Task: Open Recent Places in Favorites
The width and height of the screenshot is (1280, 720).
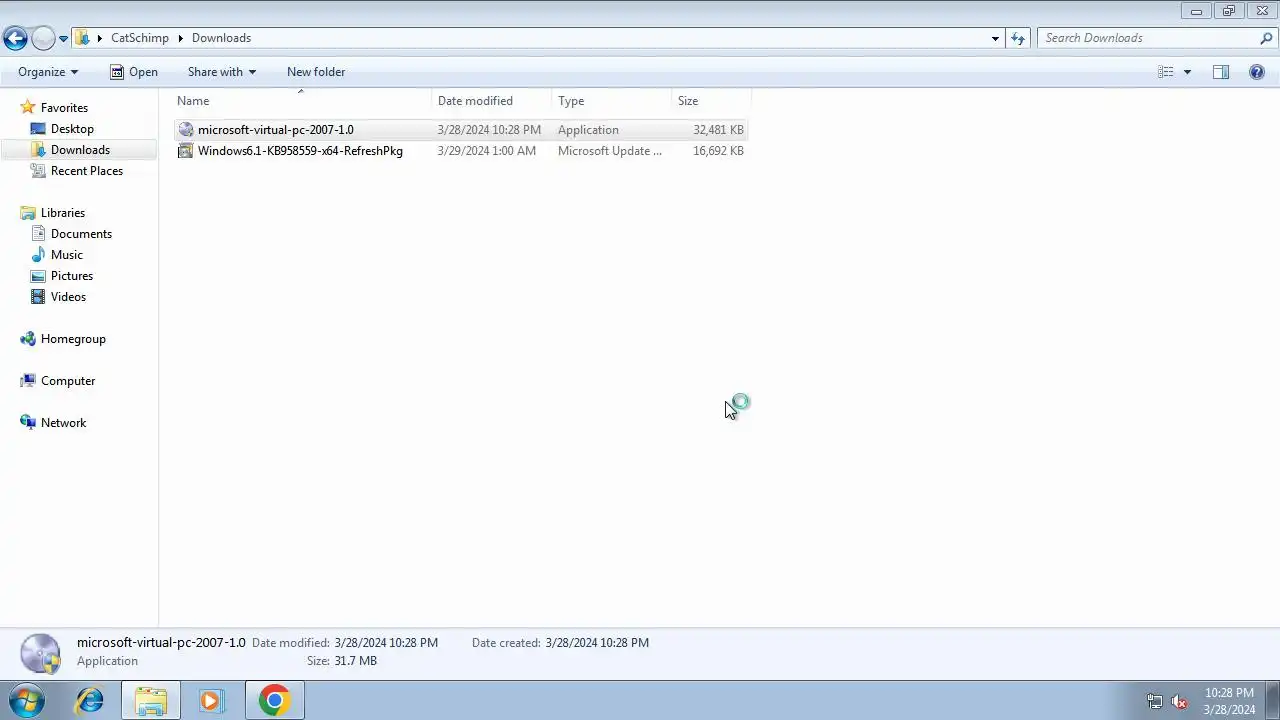Action: click(87, 171)
